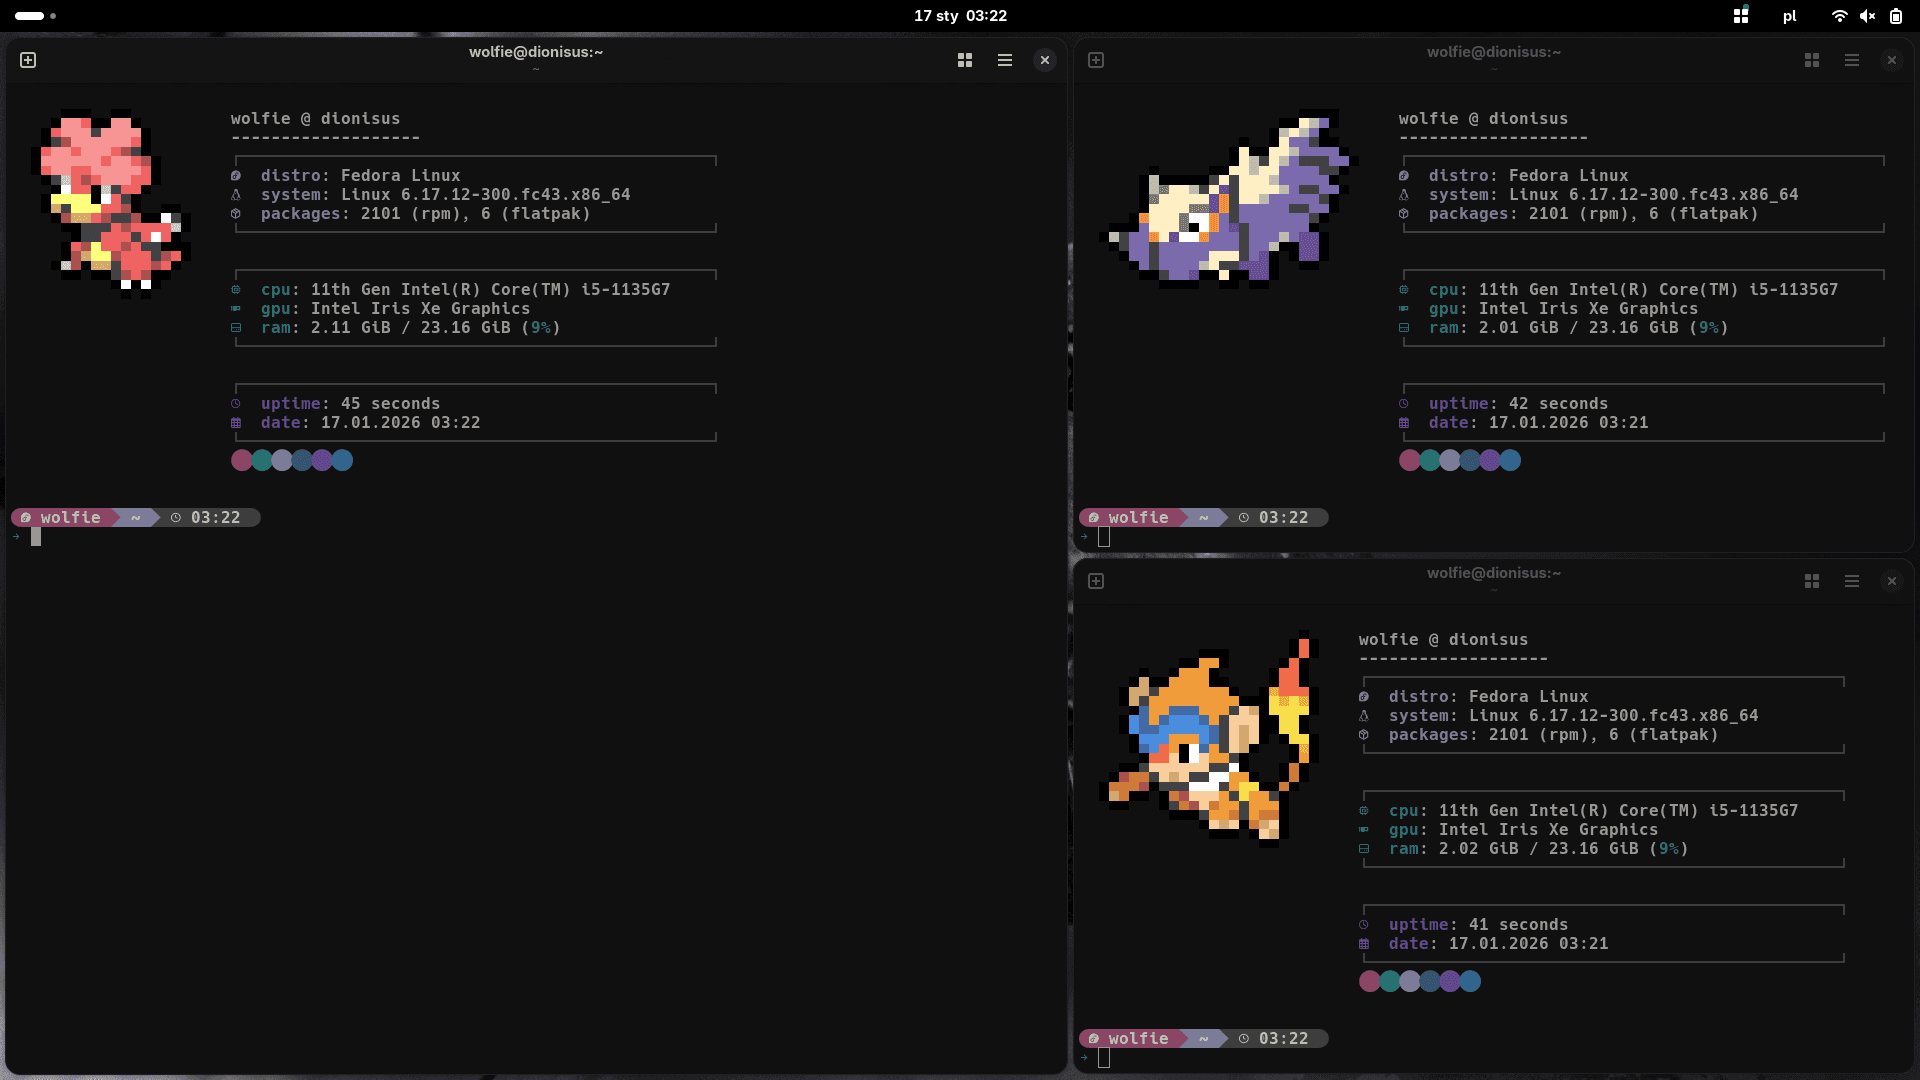Viewport: 1920px width, 1080px height.
Task: Open the pl keyboard layout selector
Action: (x=1789, y=16)
